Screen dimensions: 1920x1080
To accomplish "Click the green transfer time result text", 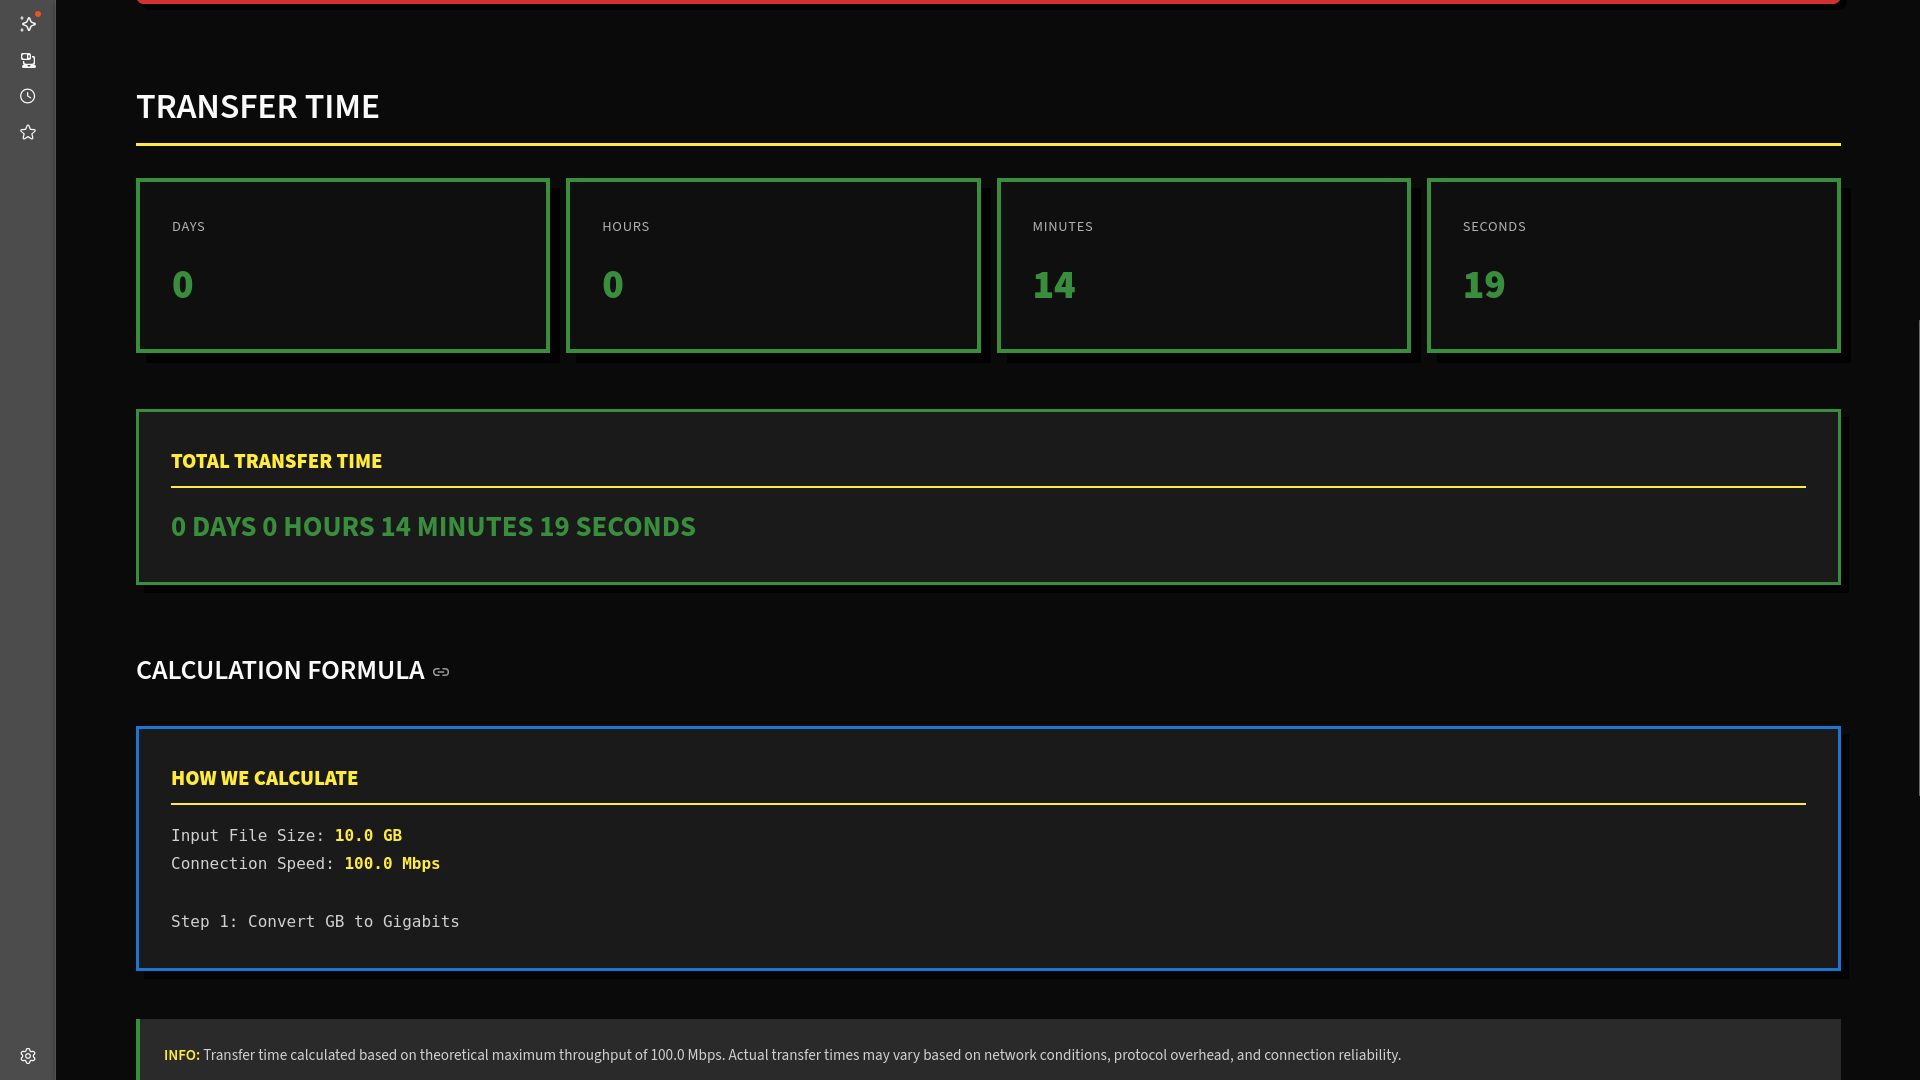I will 433,527.
